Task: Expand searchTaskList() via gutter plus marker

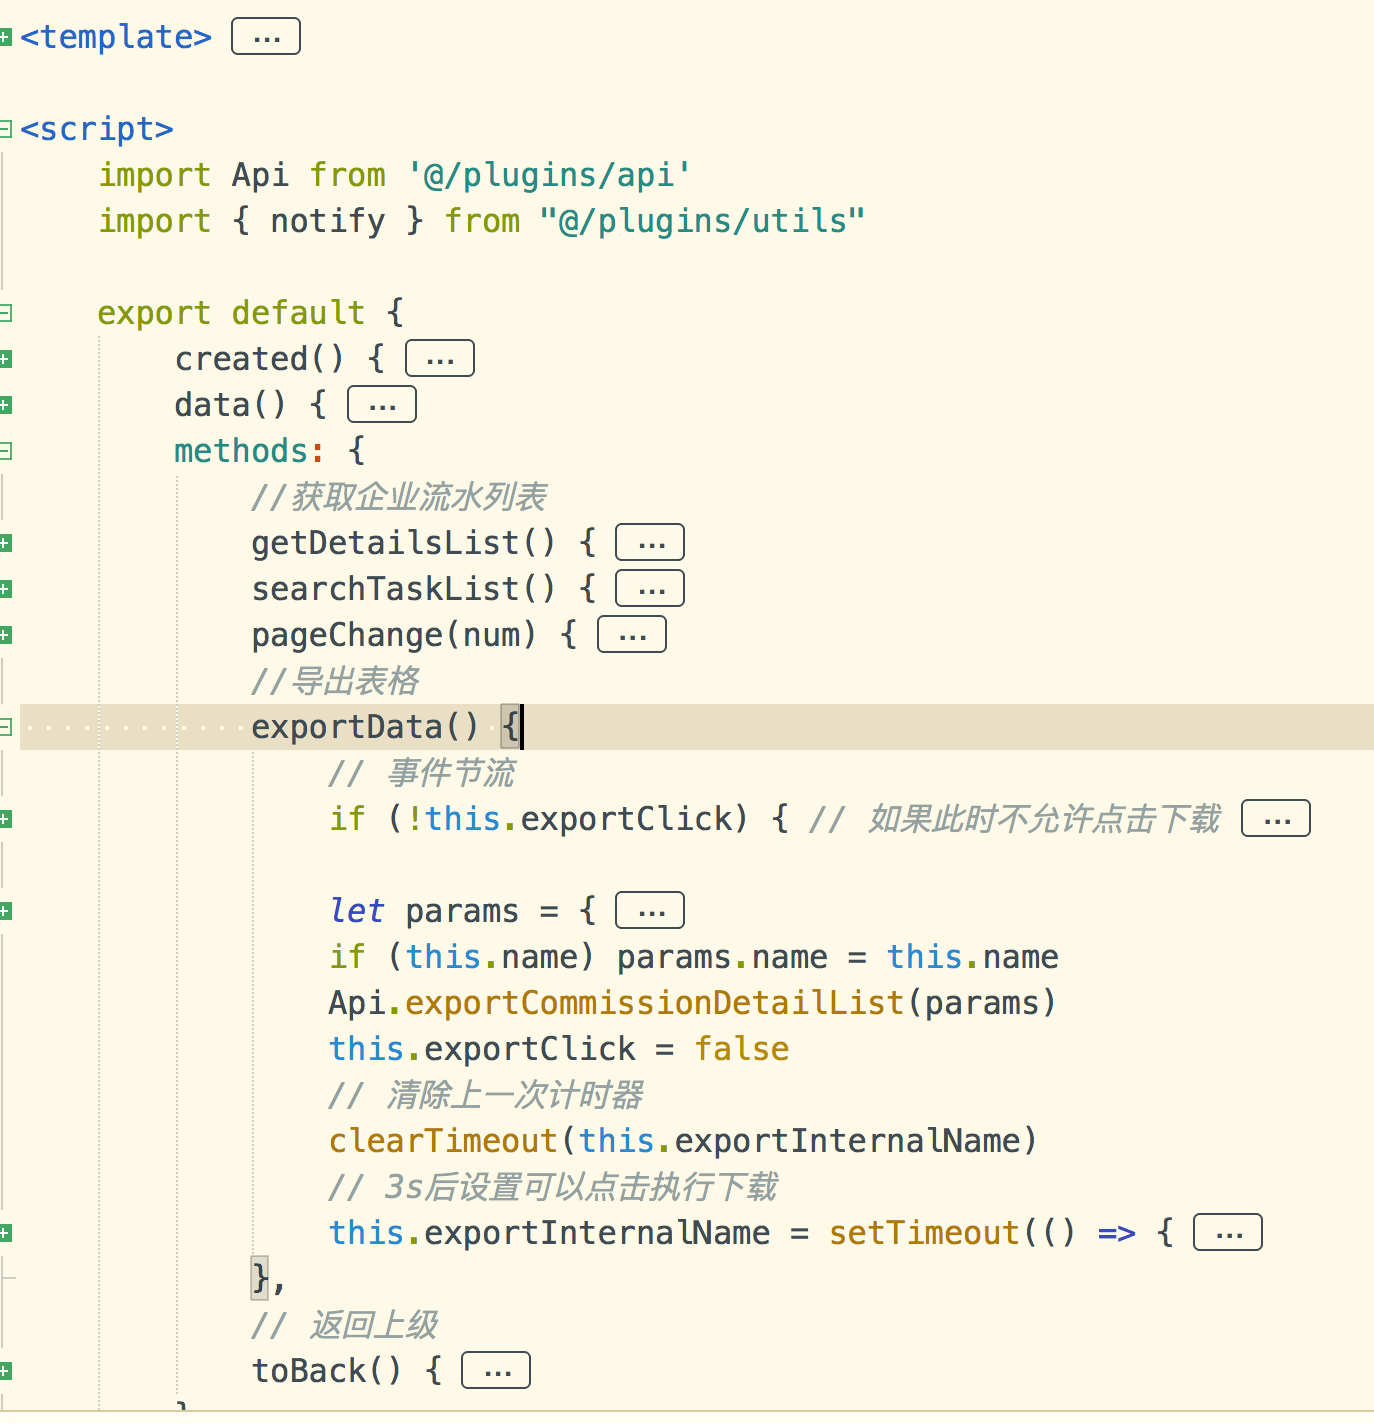Action: 5,589
